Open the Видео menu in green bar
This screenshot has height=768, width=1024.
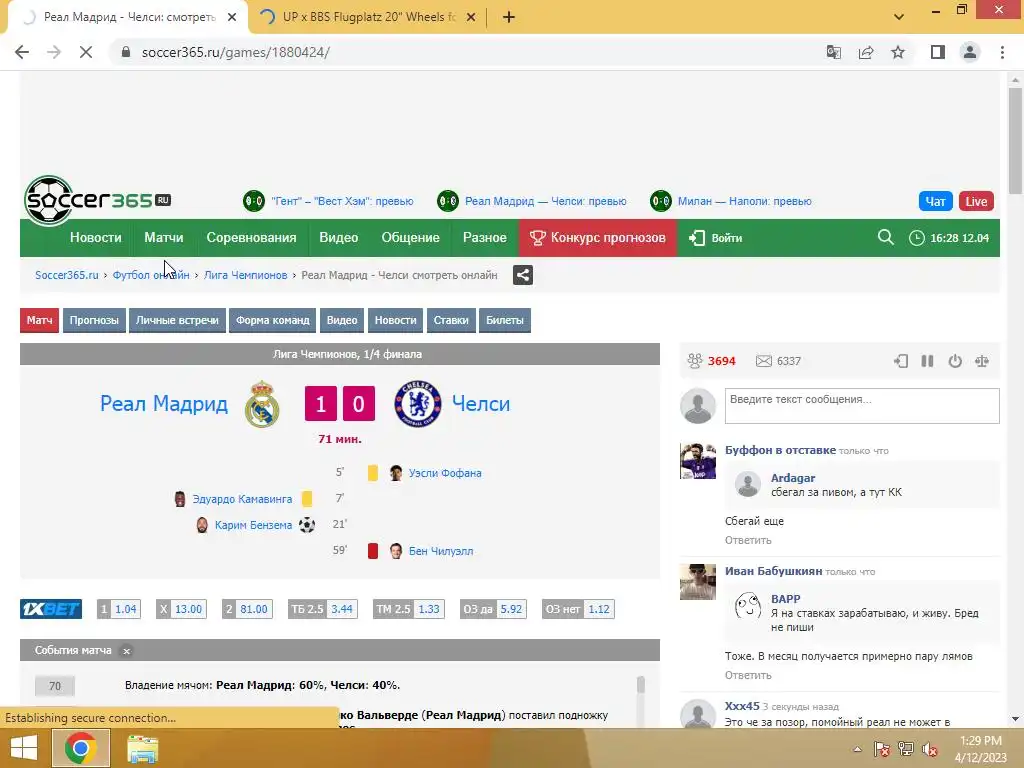tap(338, 238)
